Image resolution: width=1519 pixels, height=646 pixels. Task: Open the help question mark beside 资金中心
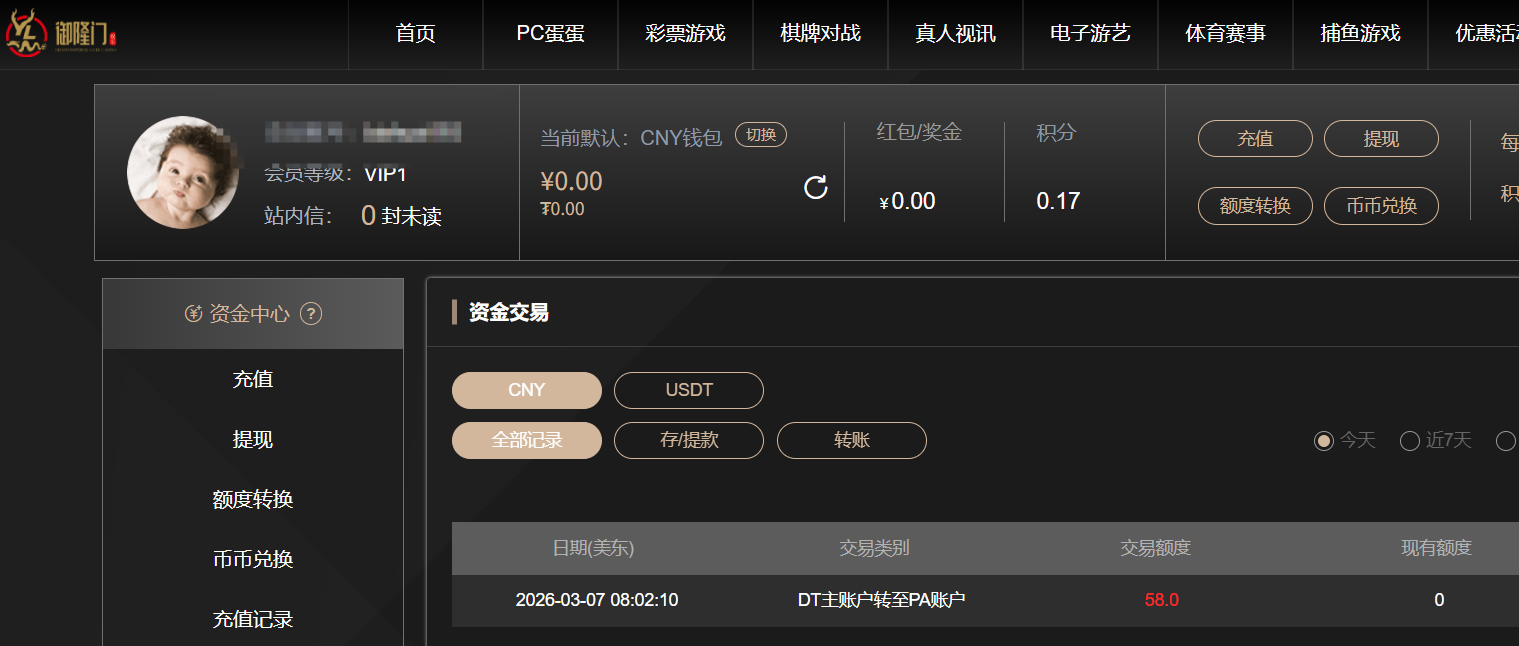[x=311, y=314]
